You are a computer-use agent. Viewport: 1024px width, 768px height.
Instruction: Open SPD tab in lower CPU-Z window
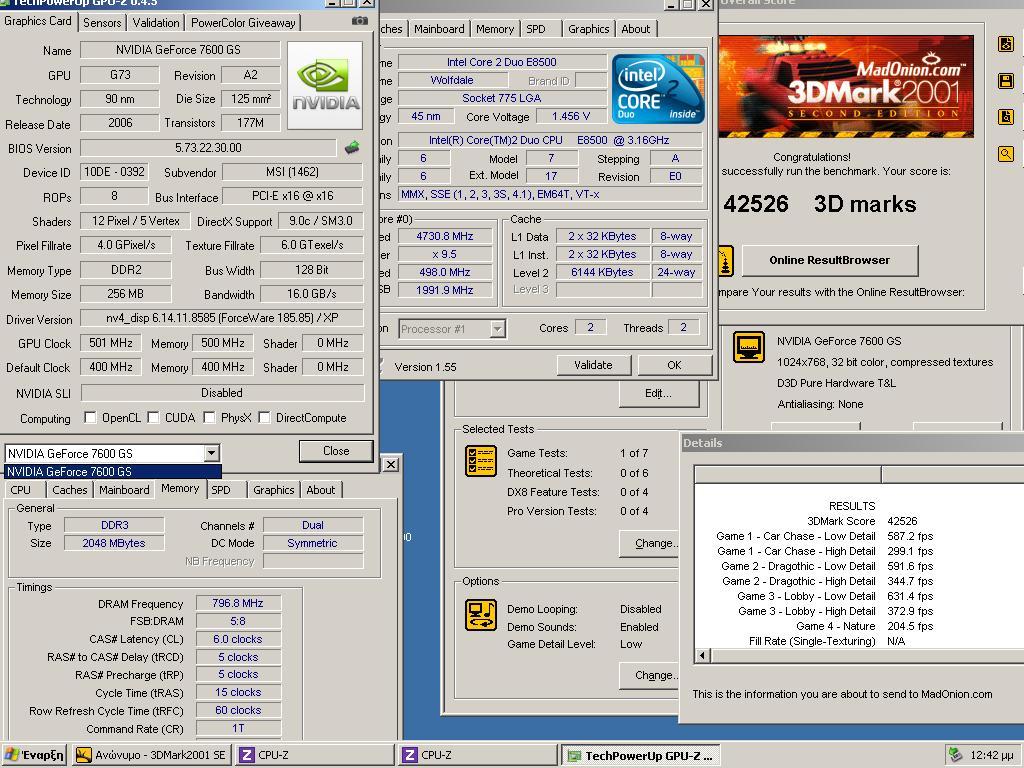pos(221,490)
